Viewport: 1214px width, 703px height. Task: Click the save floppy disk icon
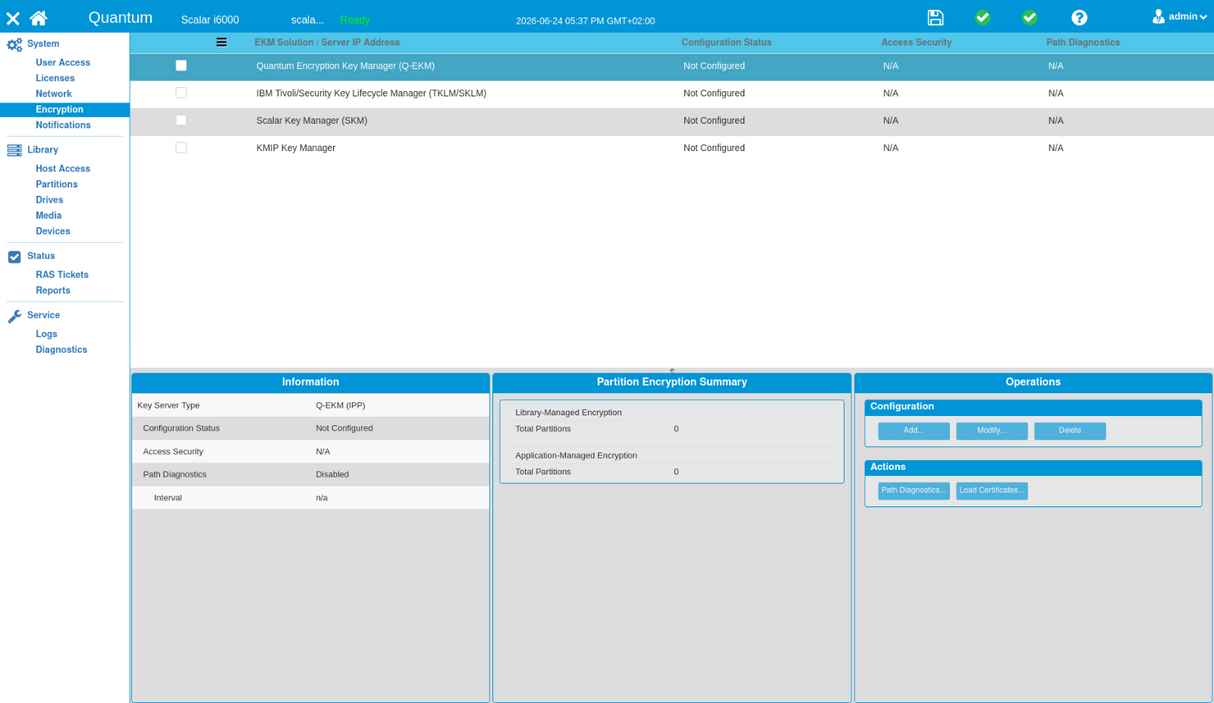pyautogui.click(x=935, y=17)
